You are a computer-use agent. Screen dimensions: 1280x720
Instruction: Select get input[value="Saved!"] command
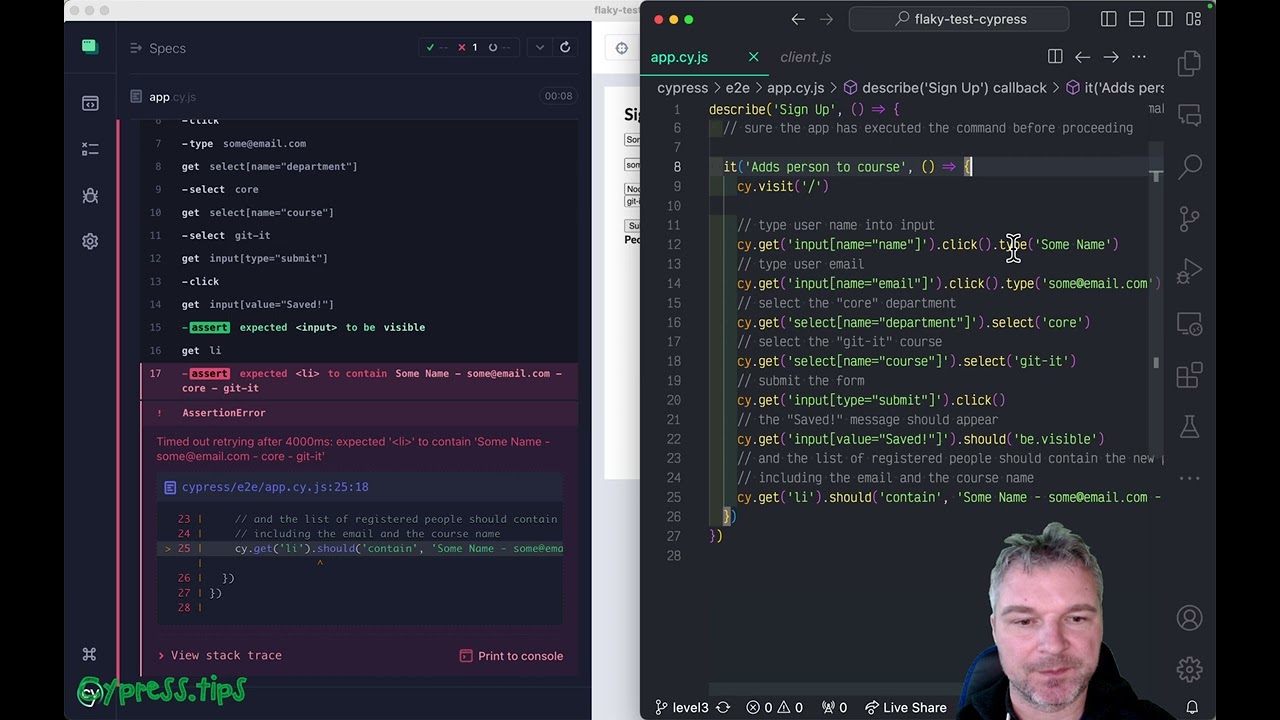pyautogui.click(x=360, y=304)
